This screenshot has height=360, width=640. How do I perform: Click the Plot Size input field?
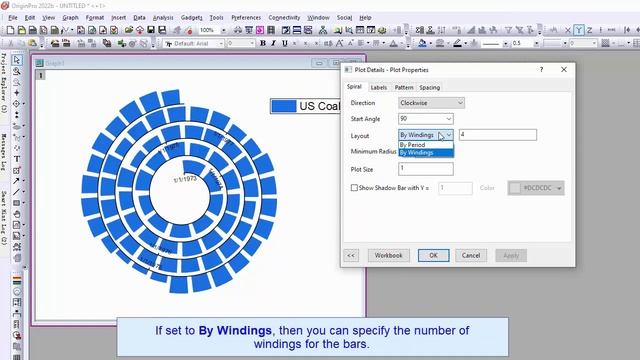pos(425,169)
